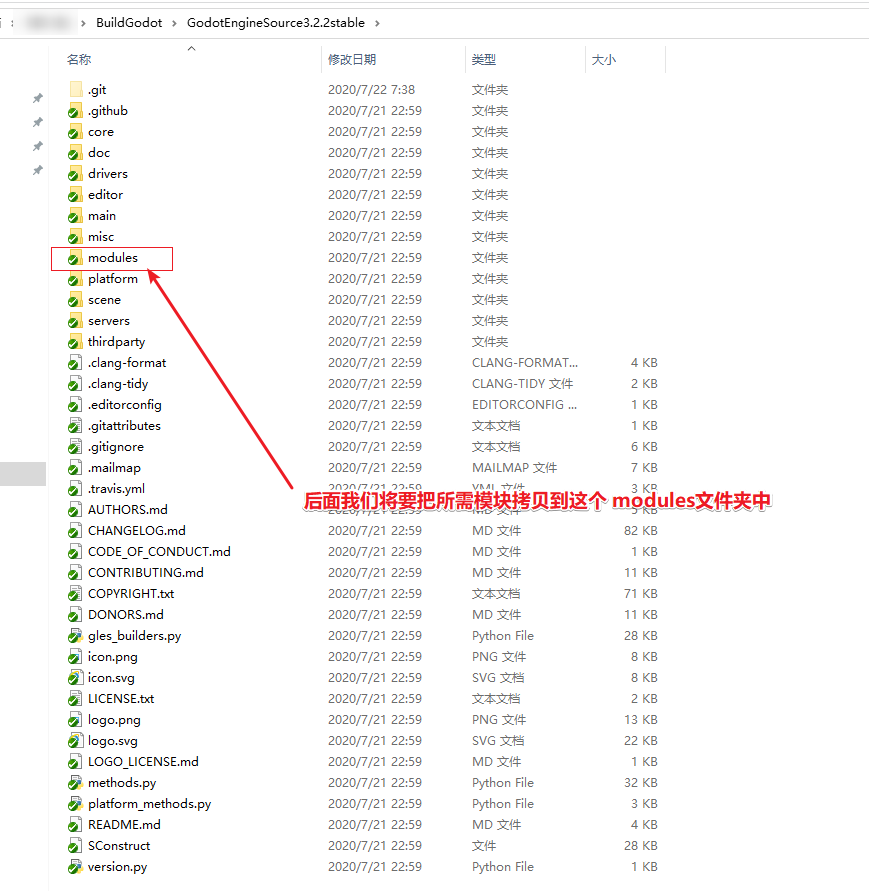869x891 pixels.
Task: Select the COPYRIGHT.txt file name
Action: point(131,594)
